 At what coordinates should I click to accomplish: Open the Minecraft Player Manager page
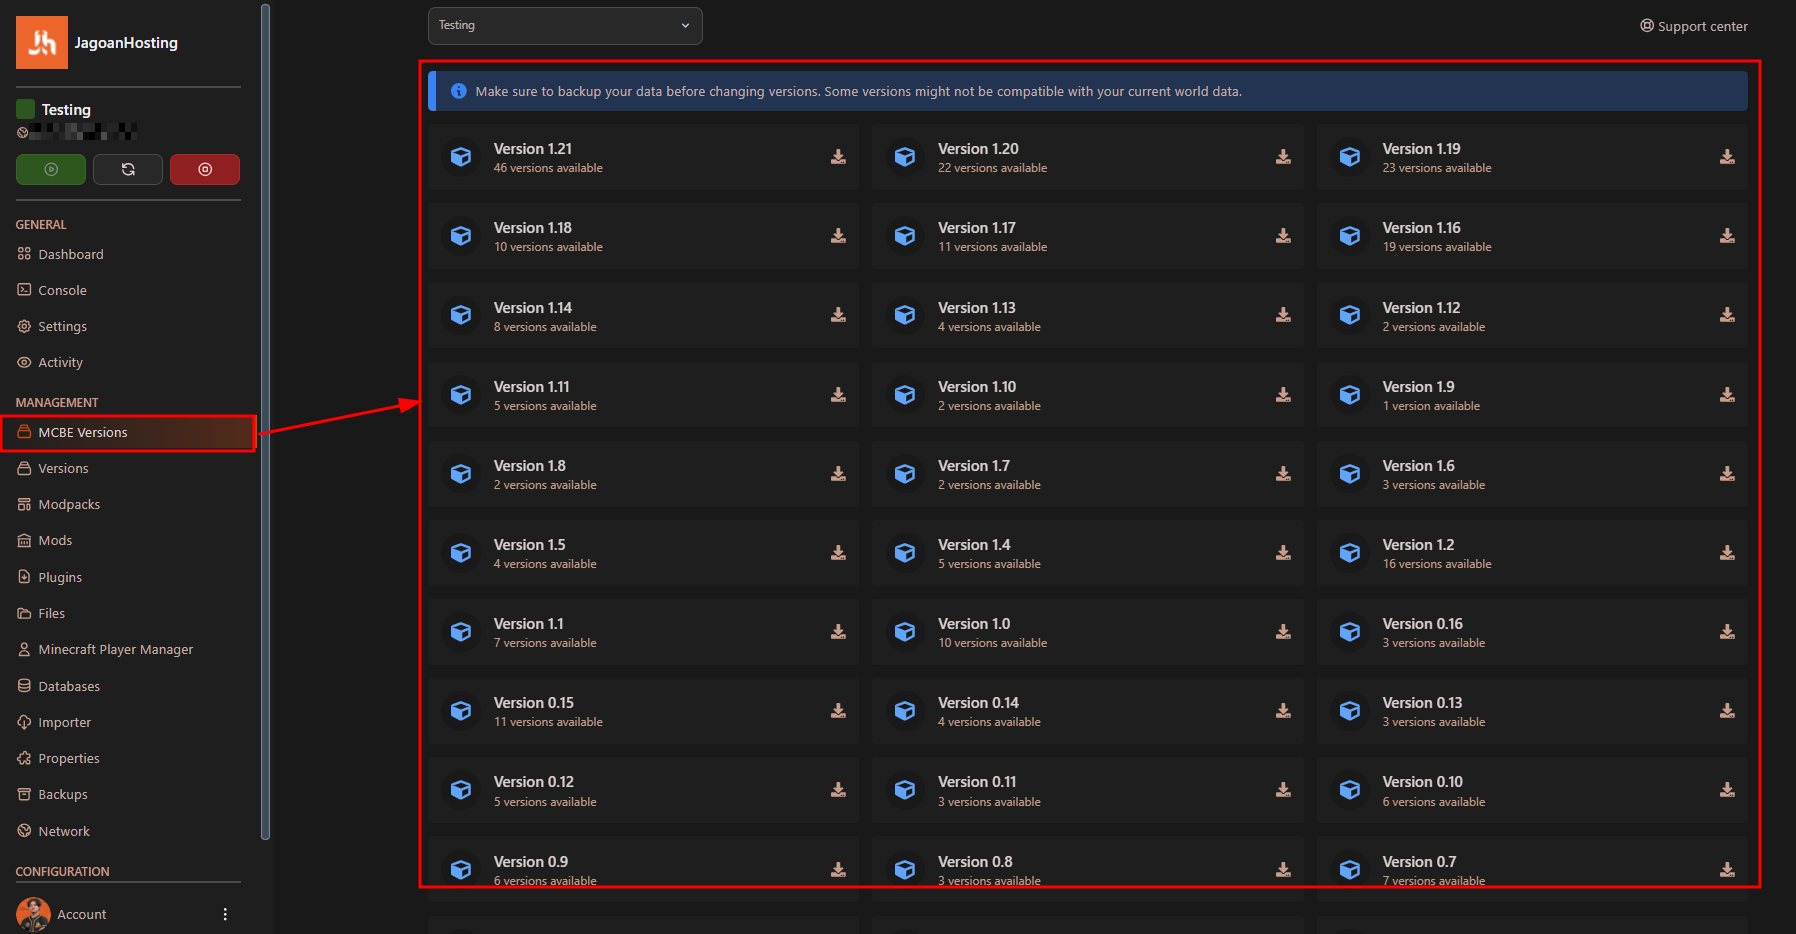(x=115, y=650)
